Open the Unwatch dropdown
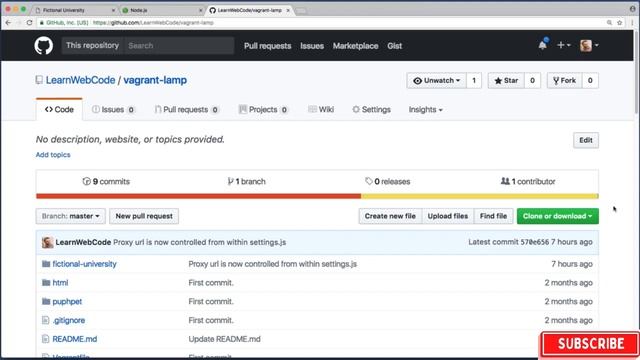This screenshot has height=360, width=640. pos(436,80)
